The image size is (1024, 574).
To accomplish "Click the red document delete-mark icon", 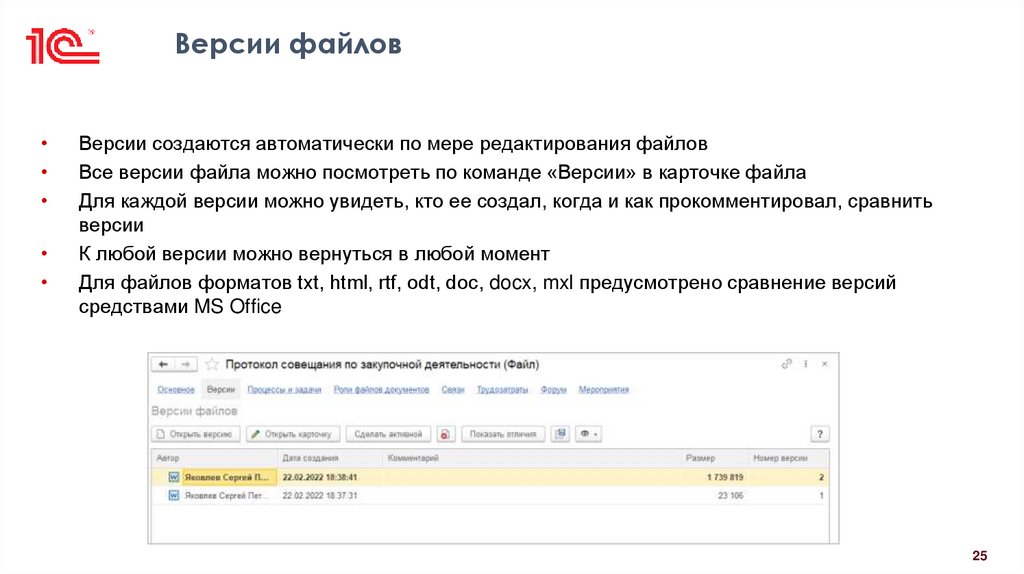I will coord(445,434).
